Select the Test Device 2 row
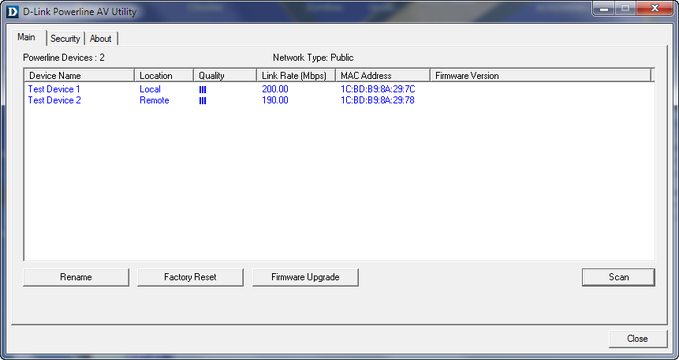The image size is (679, 360). 339,101
